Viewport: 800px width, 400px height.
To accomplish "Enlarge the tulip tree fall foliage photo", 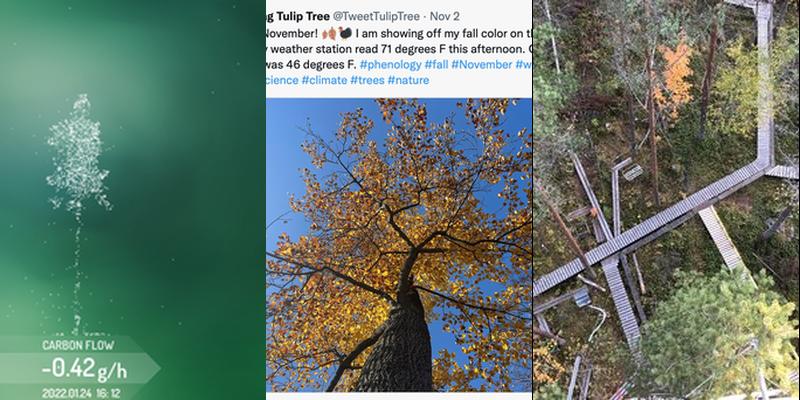I will tap(399, 245).
